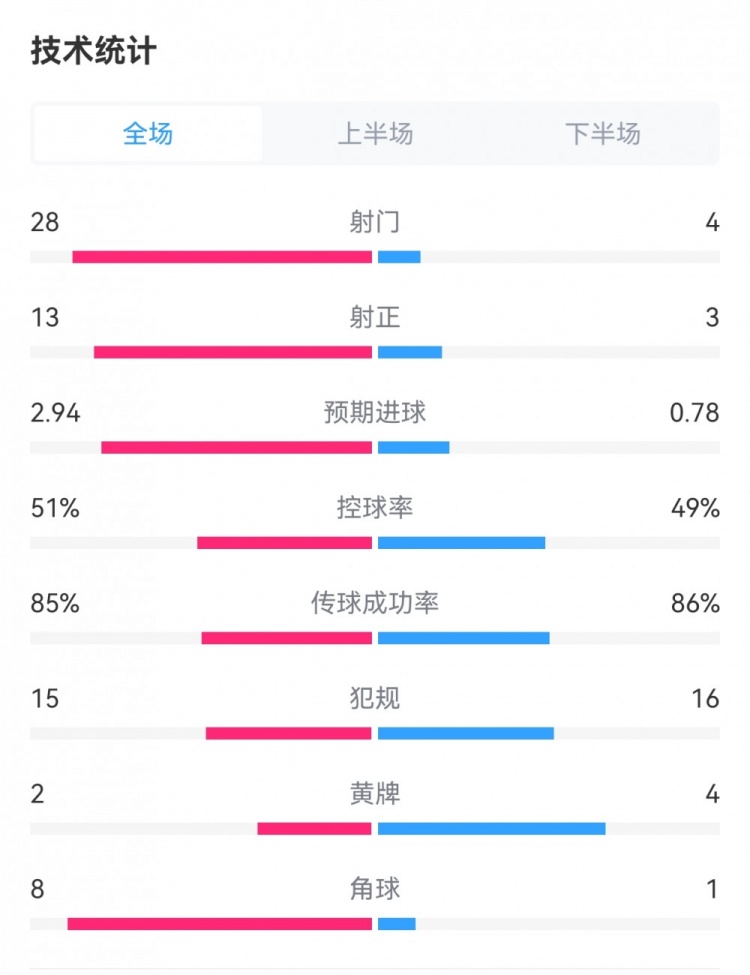Click the 角球 stat label
Image resolution: width=750 pixels, height=975 pixels.
click(x=375, y=888)
